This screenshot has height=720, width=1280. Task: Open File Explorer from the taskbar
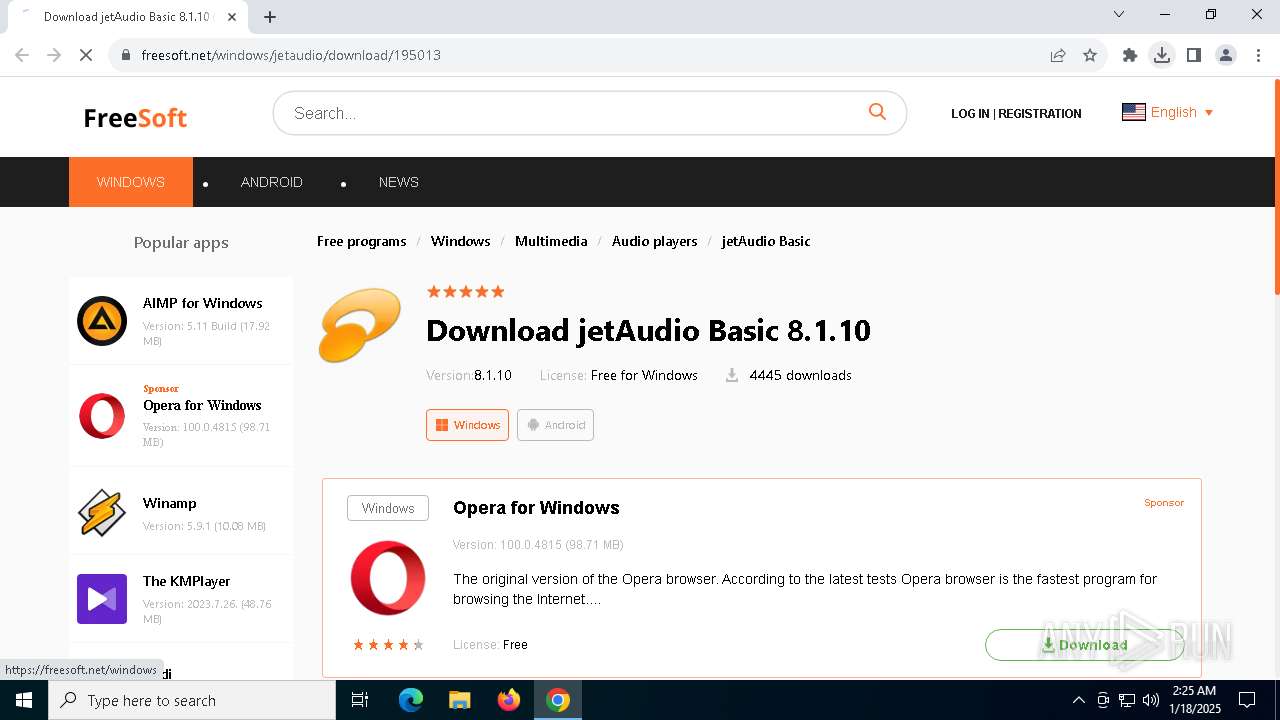(x=459, y=700)
